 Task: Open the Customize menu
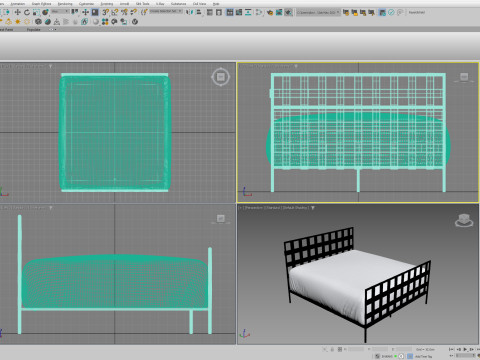tap(86, 4)
